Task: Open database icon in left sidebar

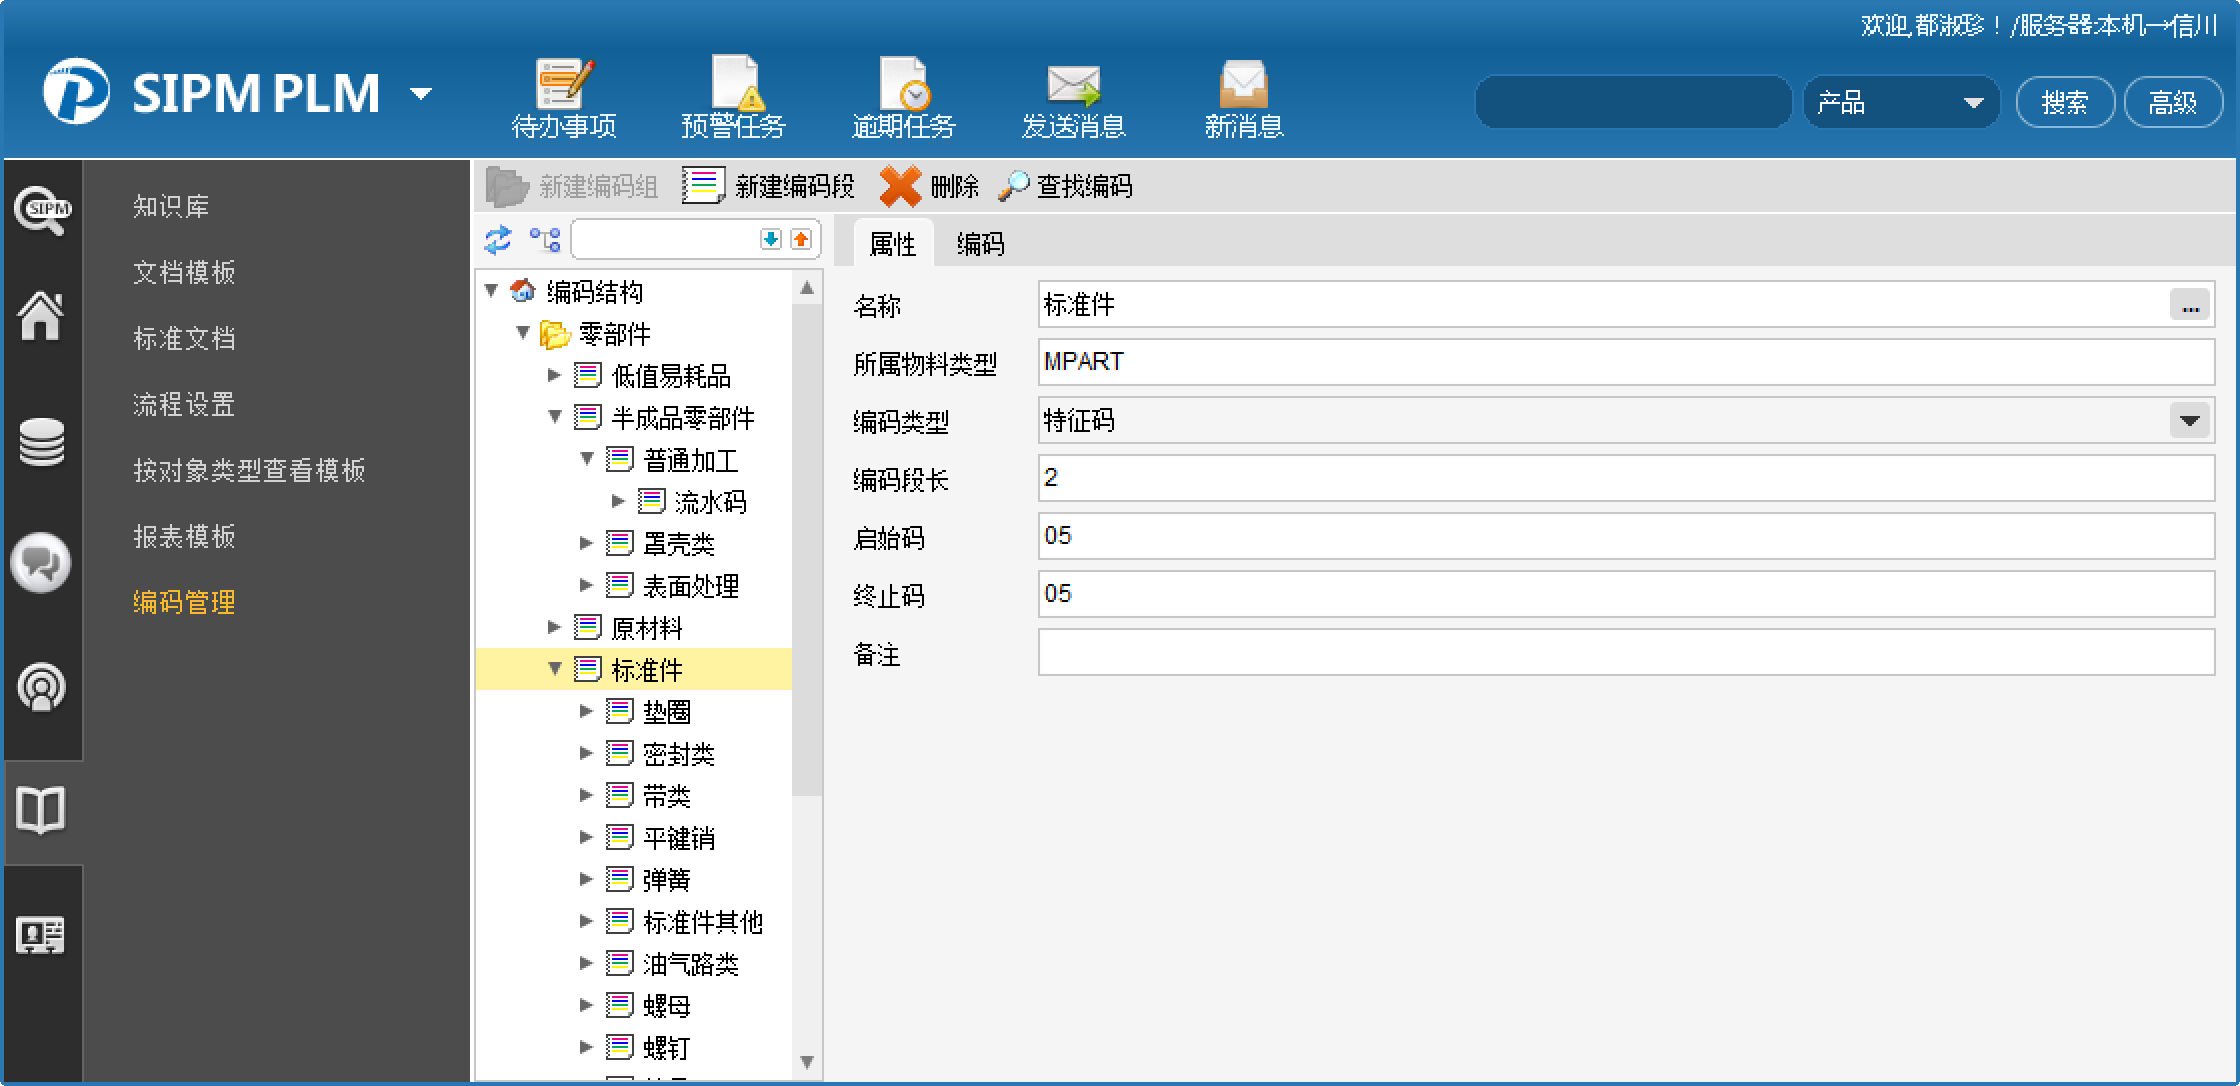Action: click(41, 442)
